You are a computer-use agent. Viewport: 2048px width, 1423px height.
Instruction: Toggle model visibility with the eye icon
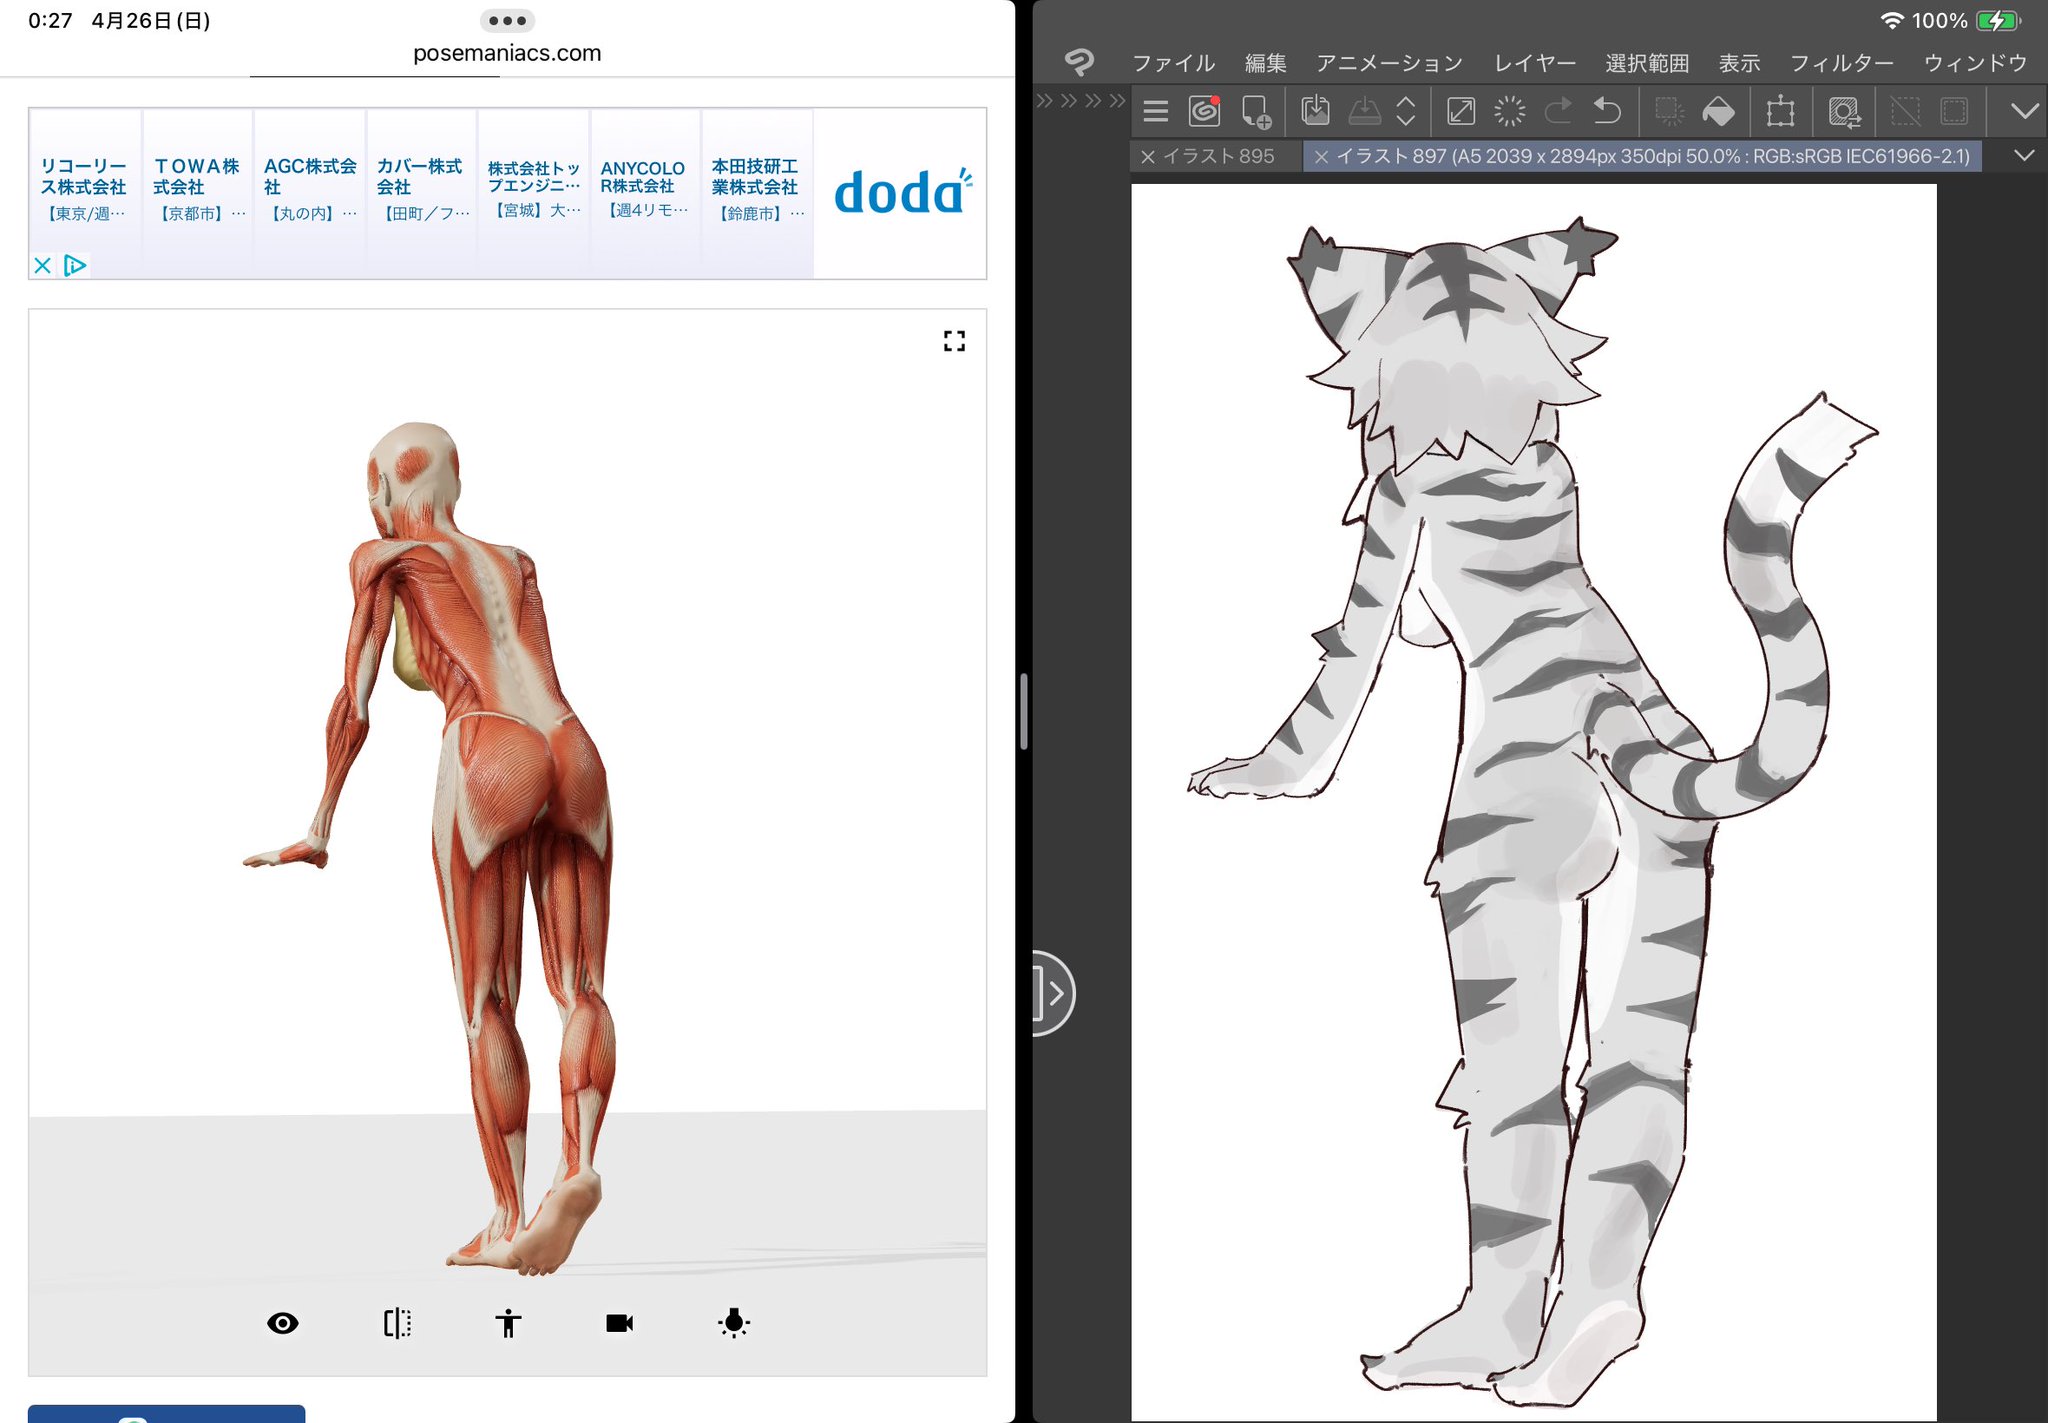coord(283,1323)
